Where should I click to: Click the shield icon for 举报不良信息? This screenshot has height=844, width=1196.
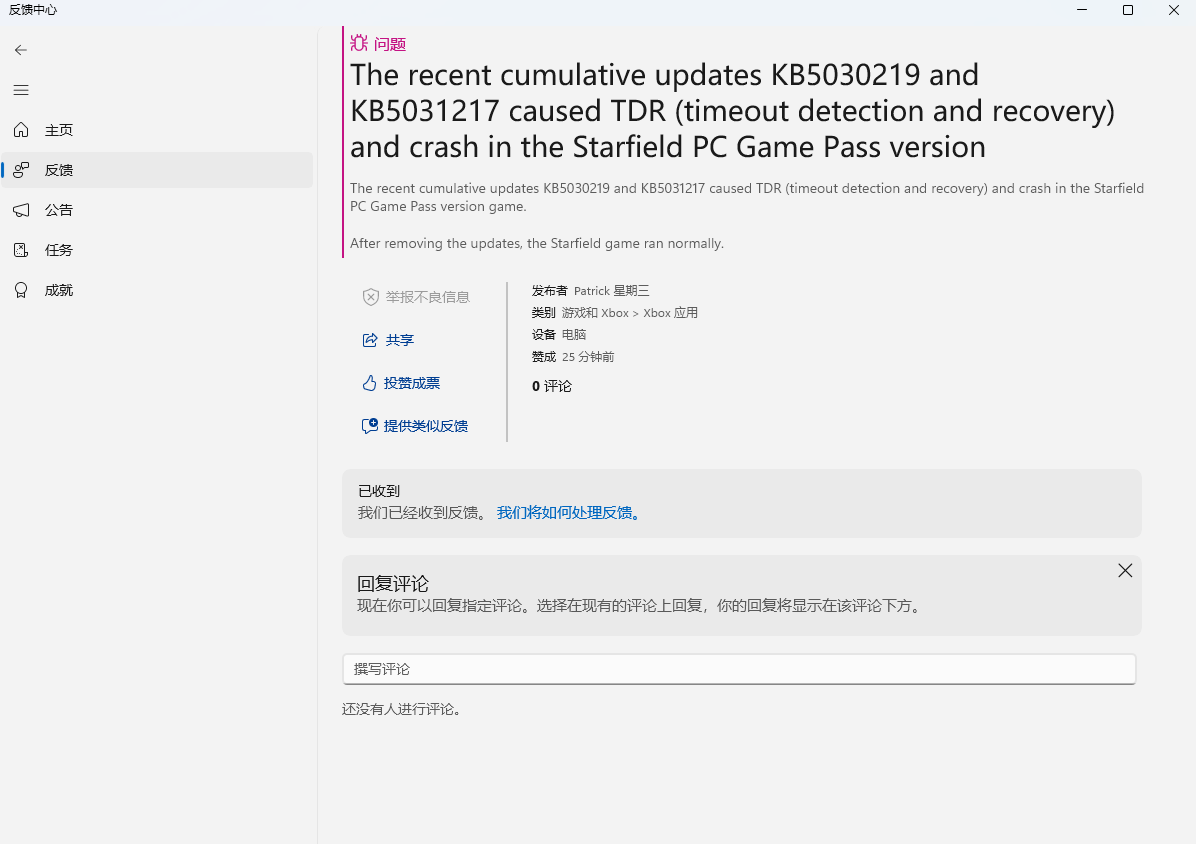pos(371,297)
